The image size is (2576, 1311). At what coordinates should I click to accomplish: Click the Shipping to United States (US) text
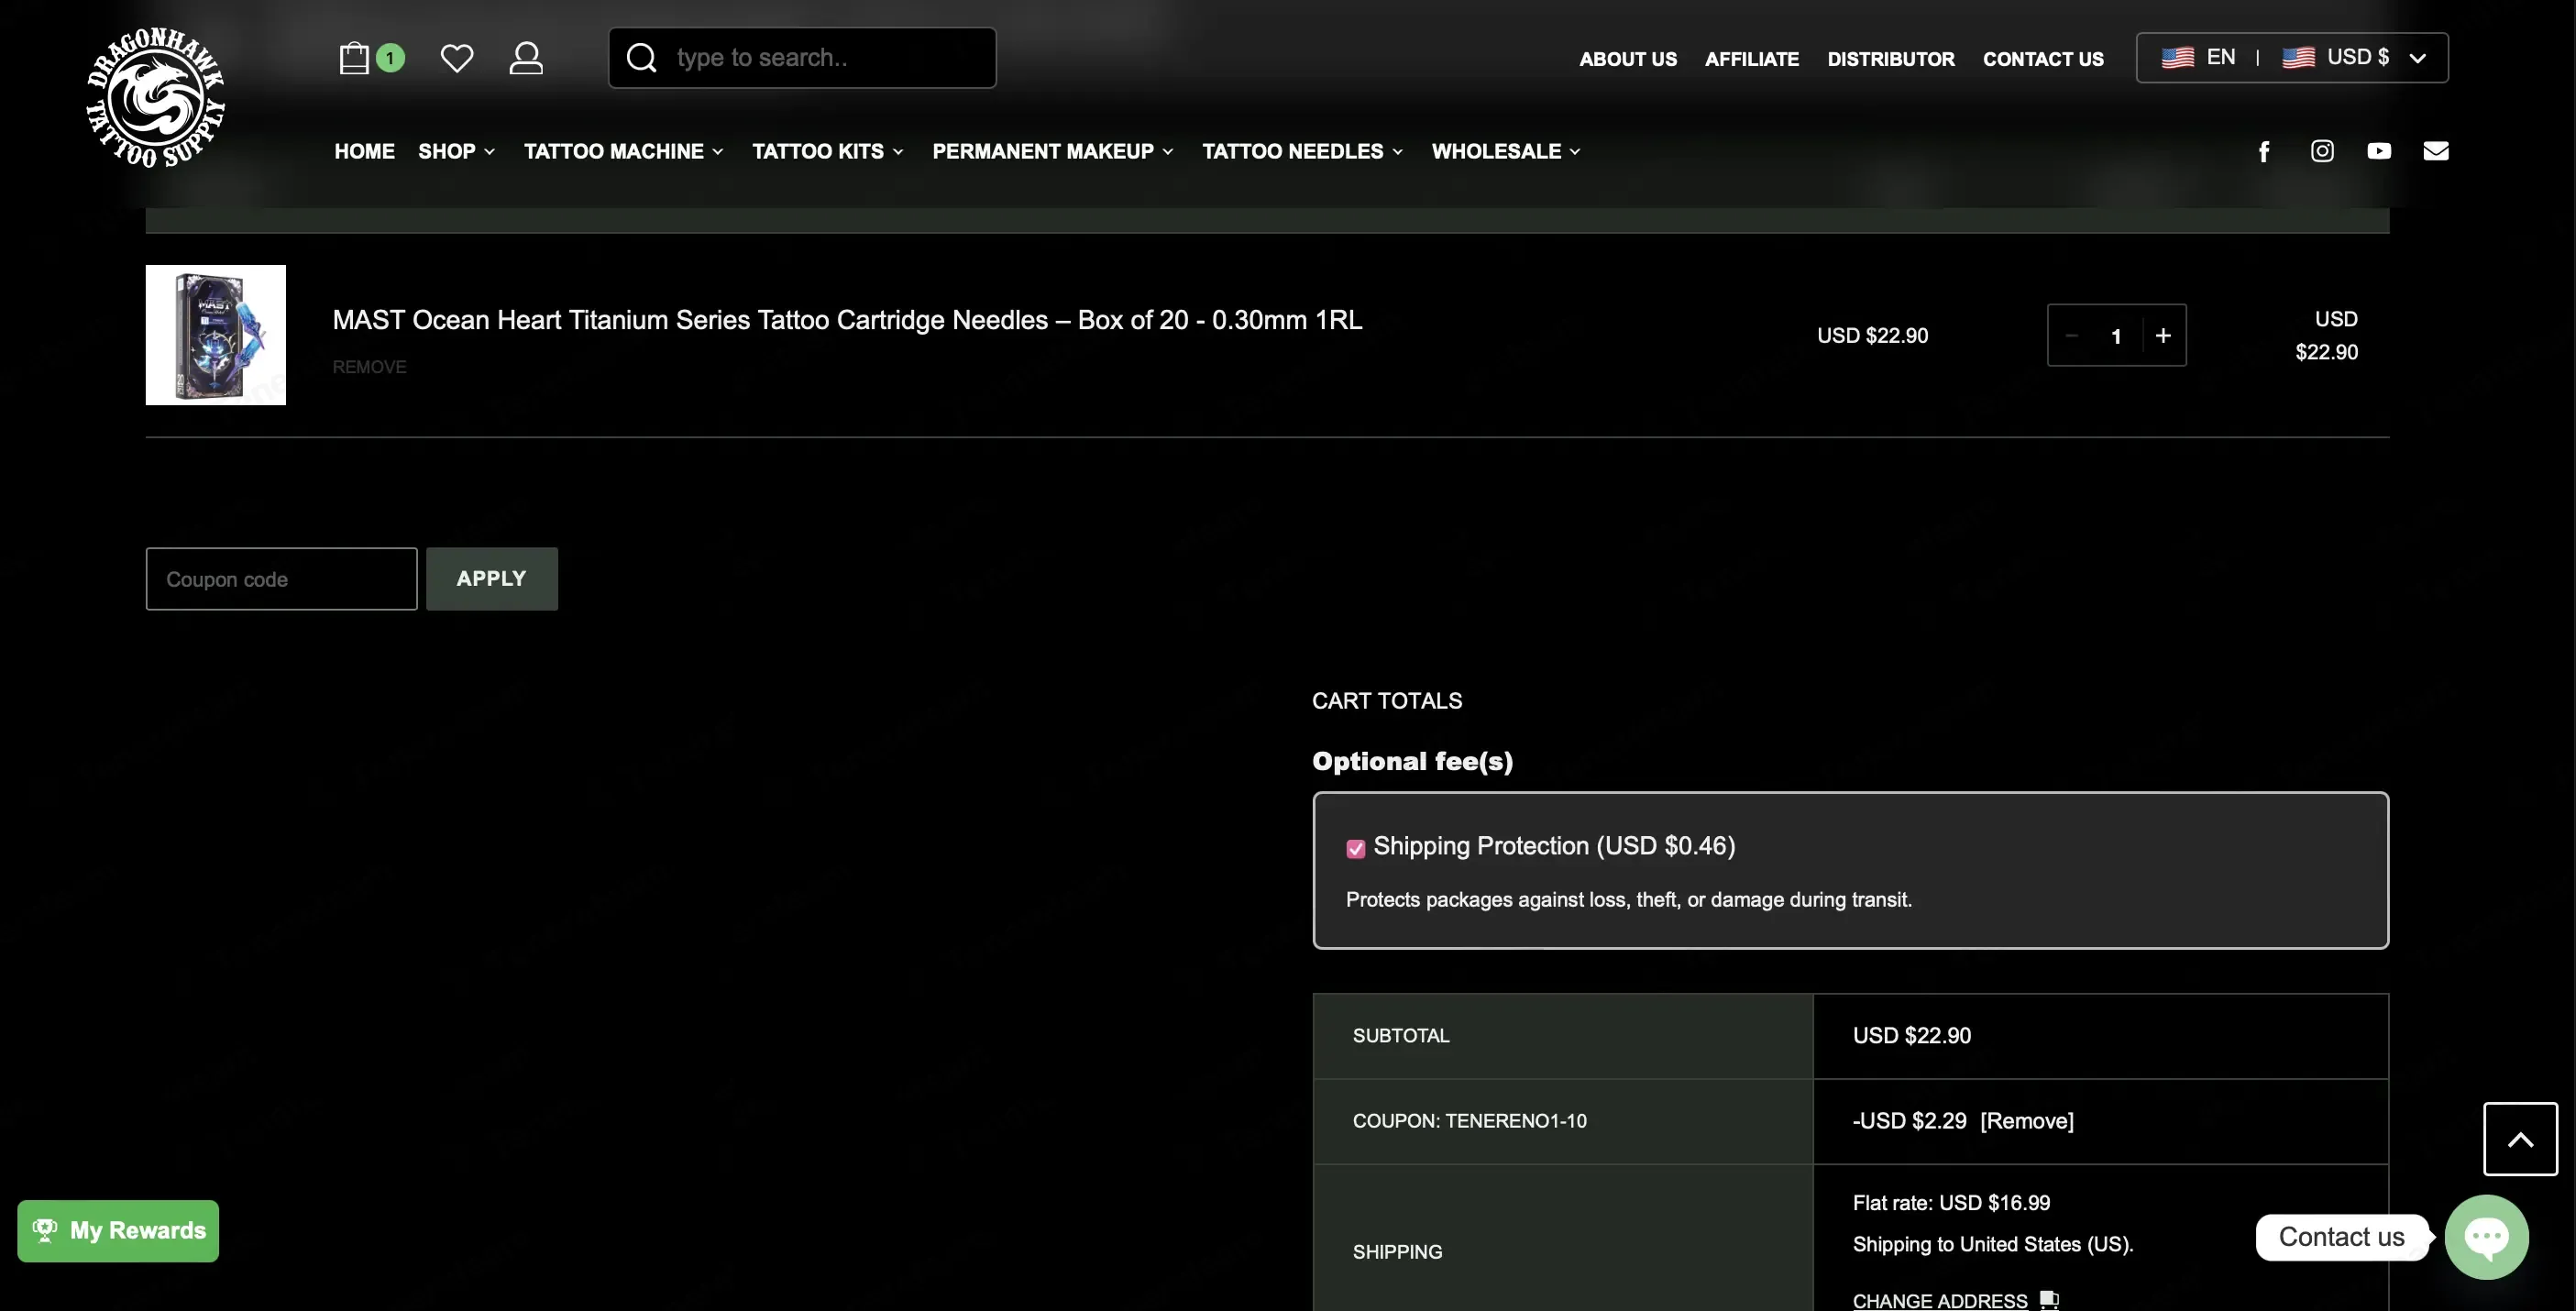click(1993, 1245)
